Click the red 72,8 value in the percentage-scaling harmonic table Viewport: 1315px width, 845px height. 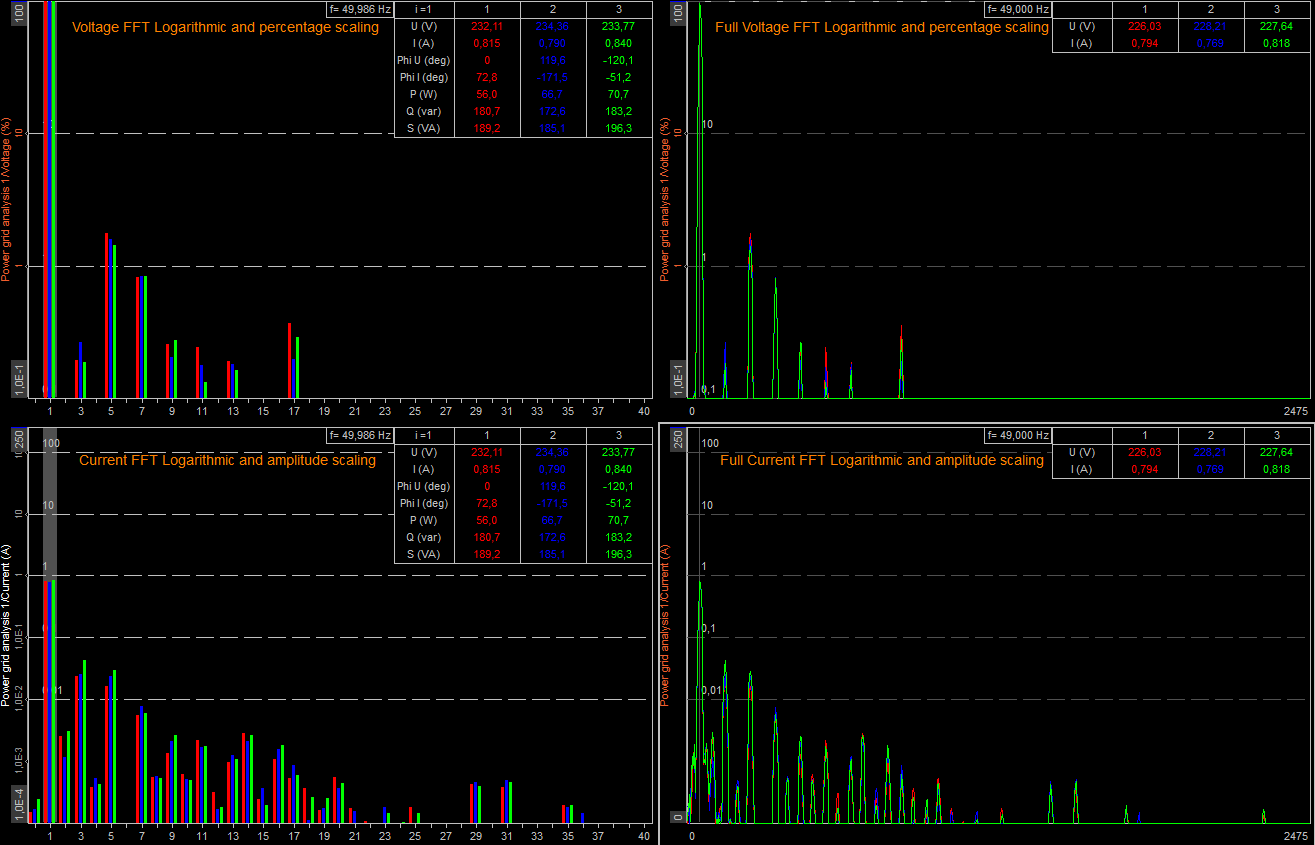pos(487,77)
